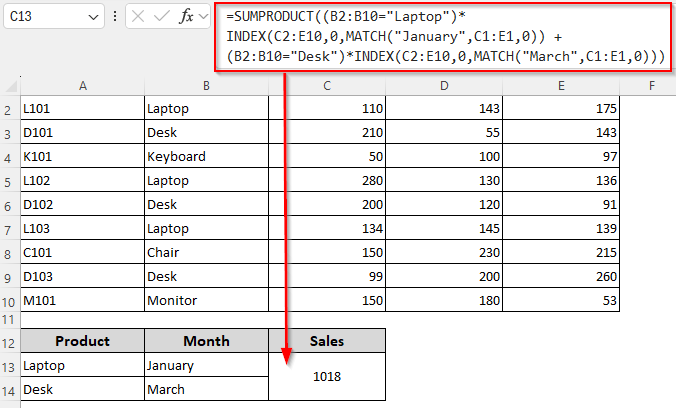Select row 11 header
This screenshot has height=408, width=676.
tap(8, 320)
